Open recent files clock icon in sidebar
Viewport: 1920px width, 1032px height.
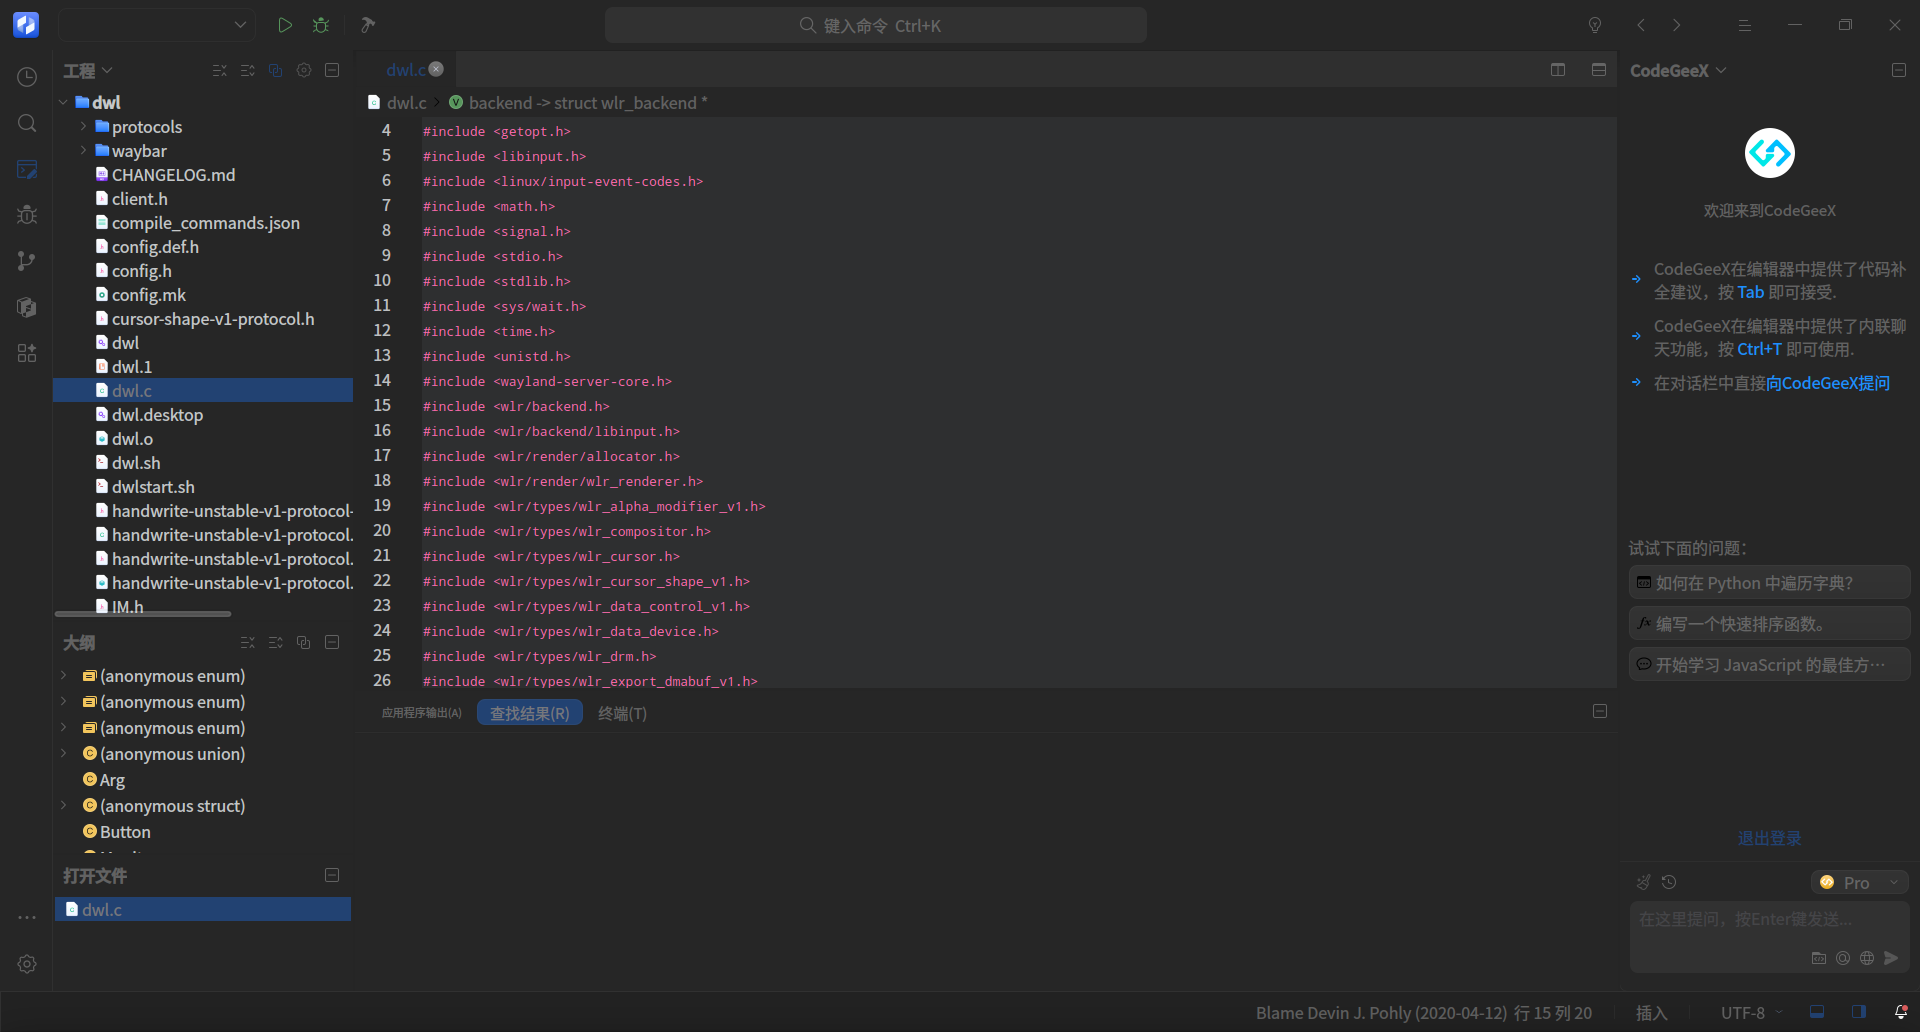[27, 77]
